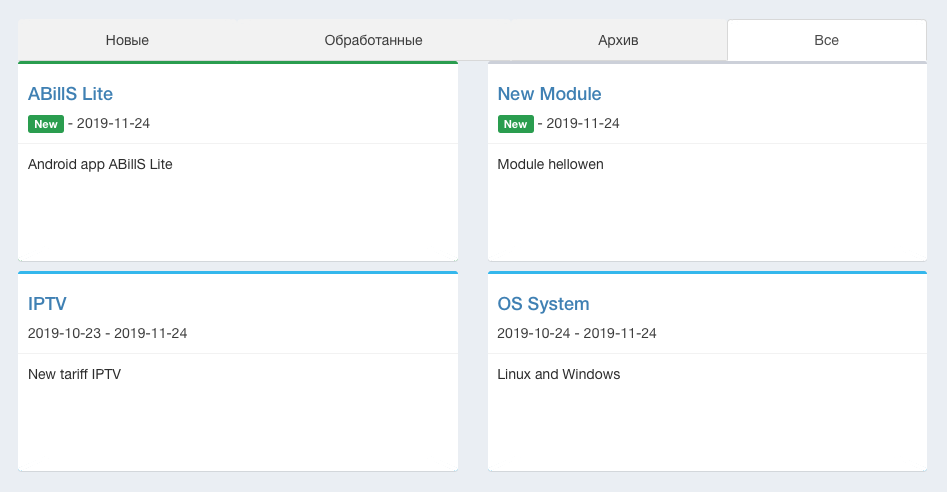Click the IPTV card title
Image resolution: width=947 pixels, height=492 pixels.
[47, 304]
